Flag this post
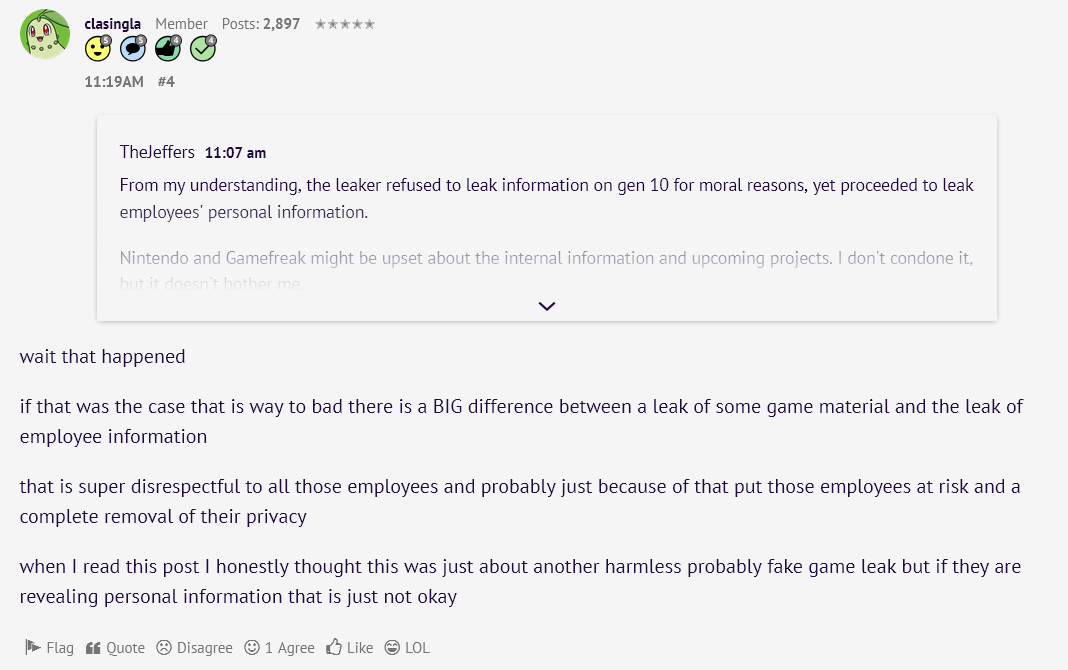The height and width of the screenshot is (670, 1068). (49, 648)
